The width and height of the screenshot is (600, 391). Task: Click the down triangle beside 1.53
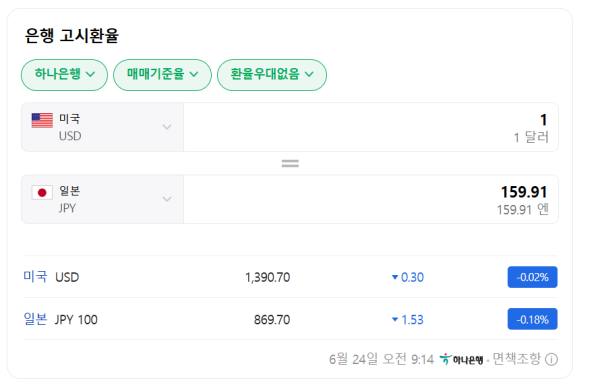point(395,319)
